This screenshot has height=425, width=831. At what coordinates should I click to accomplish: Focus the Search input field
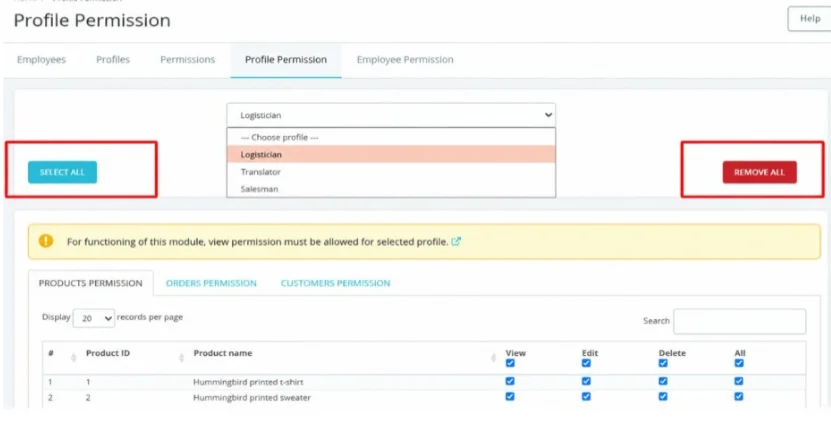click(739, 321)
